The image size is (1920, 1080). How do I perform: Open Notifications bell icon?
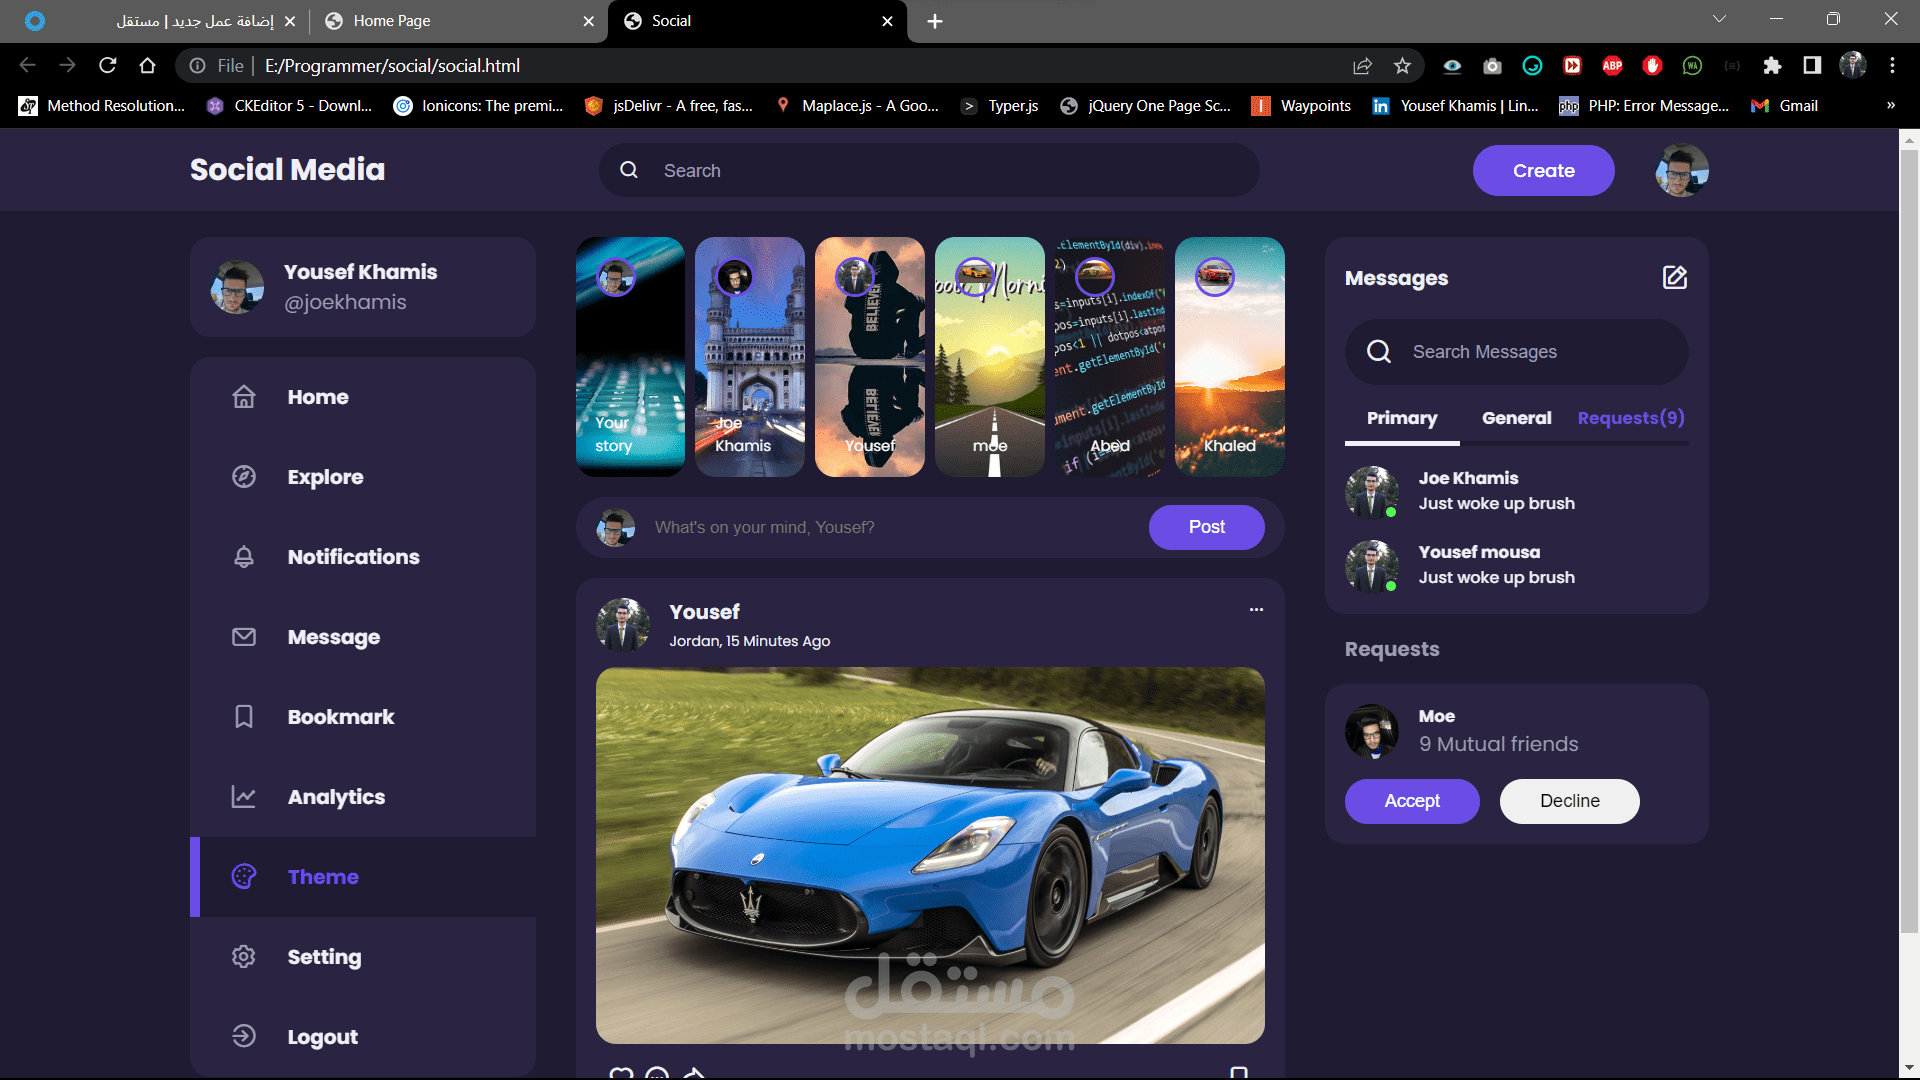pyautogui.click(x=244, y=557)
